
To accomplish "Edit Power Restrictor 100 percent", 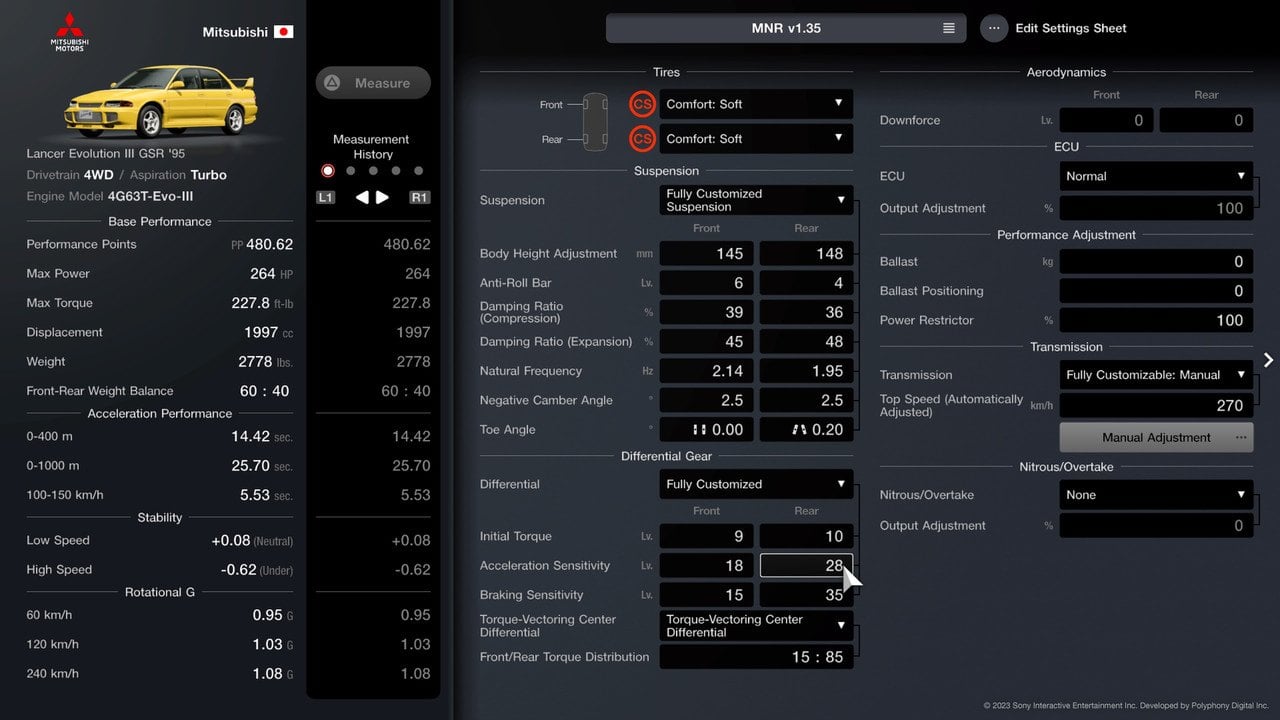I will (1156, 320).
